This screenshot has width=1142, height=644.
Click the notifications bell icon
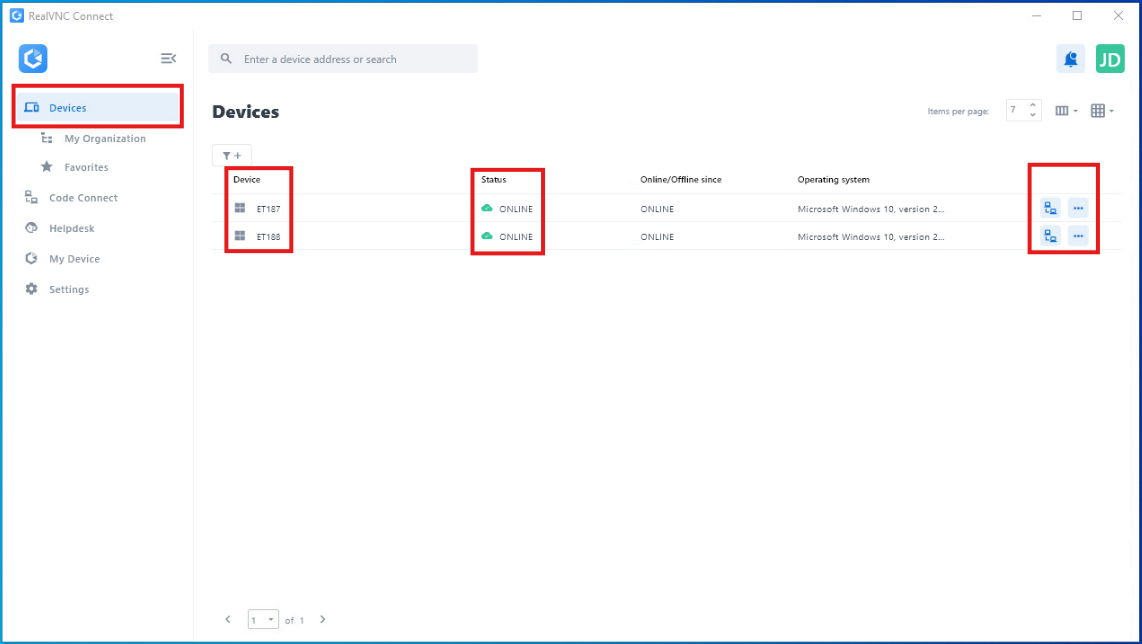pos(1070,59)
